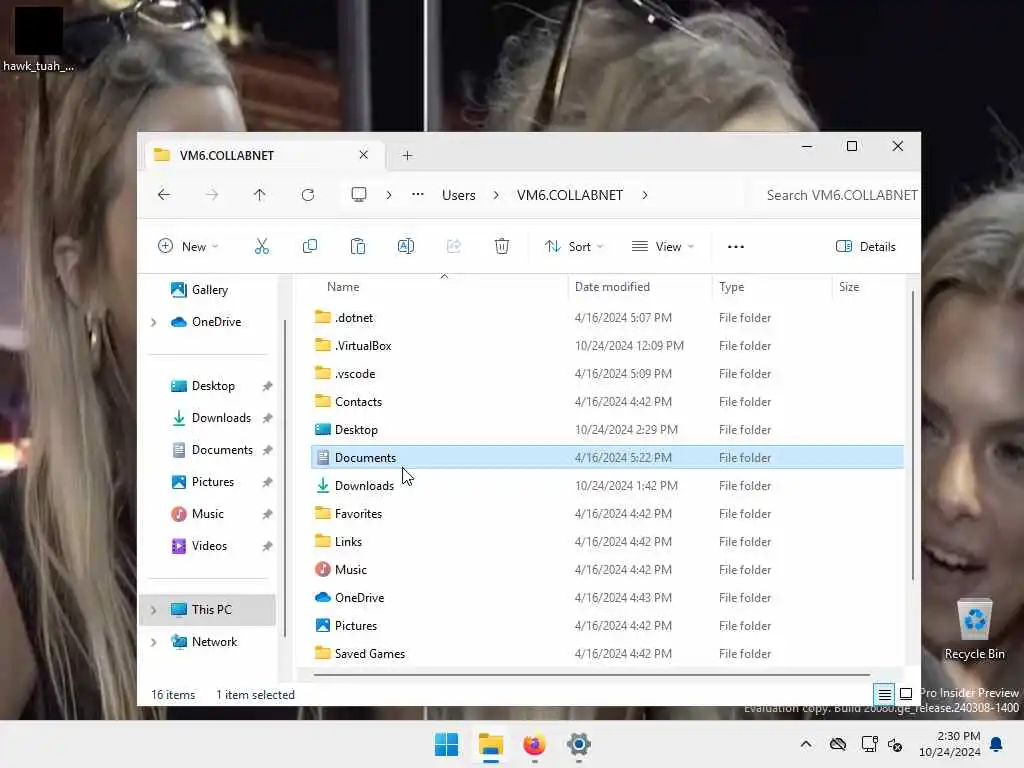Sort by Date modified column

[x=612, y=287]
